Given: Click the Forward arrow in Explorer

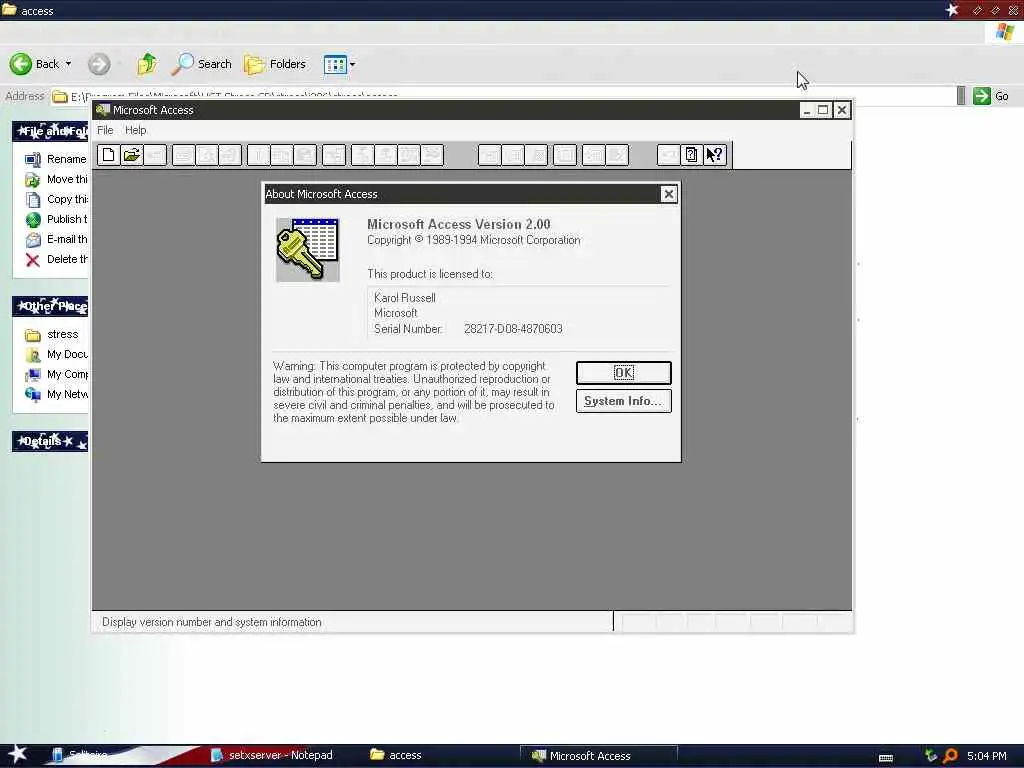Looking at the screenshot, I should [99, 64].
